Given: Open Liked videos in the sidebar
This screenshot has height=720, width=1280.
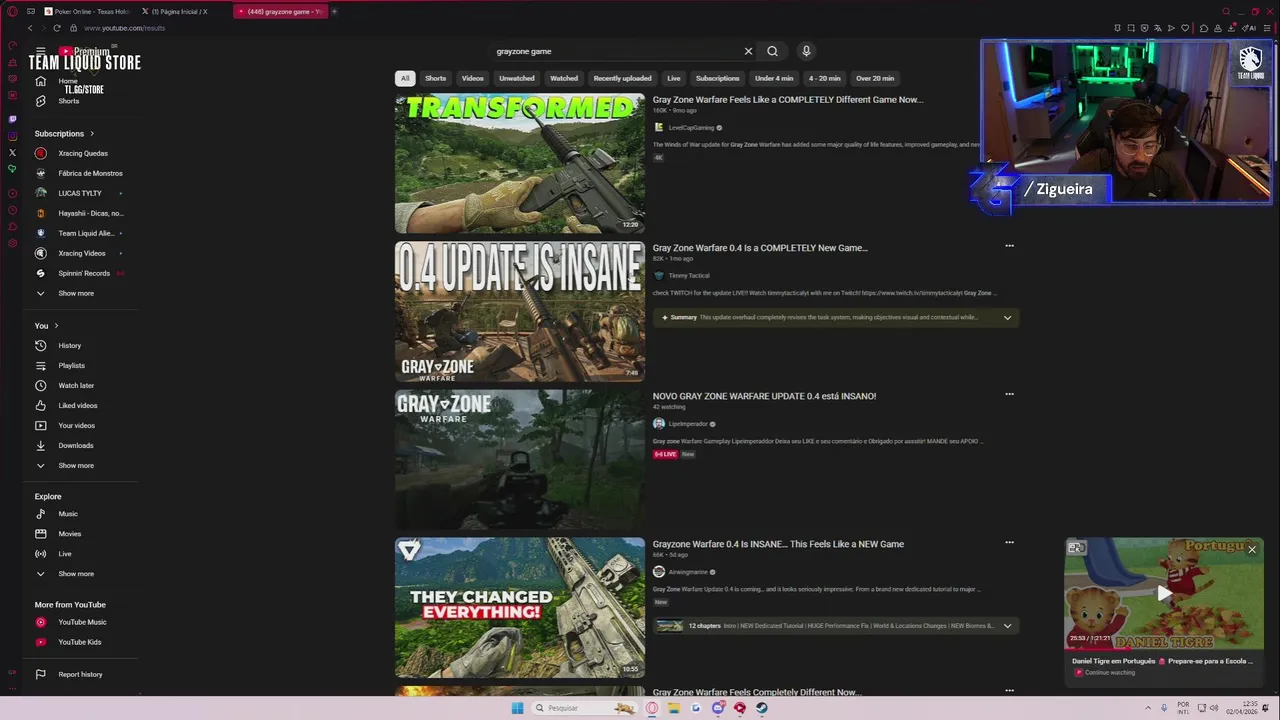Looking at the screenshot, I should pos(80,406).
